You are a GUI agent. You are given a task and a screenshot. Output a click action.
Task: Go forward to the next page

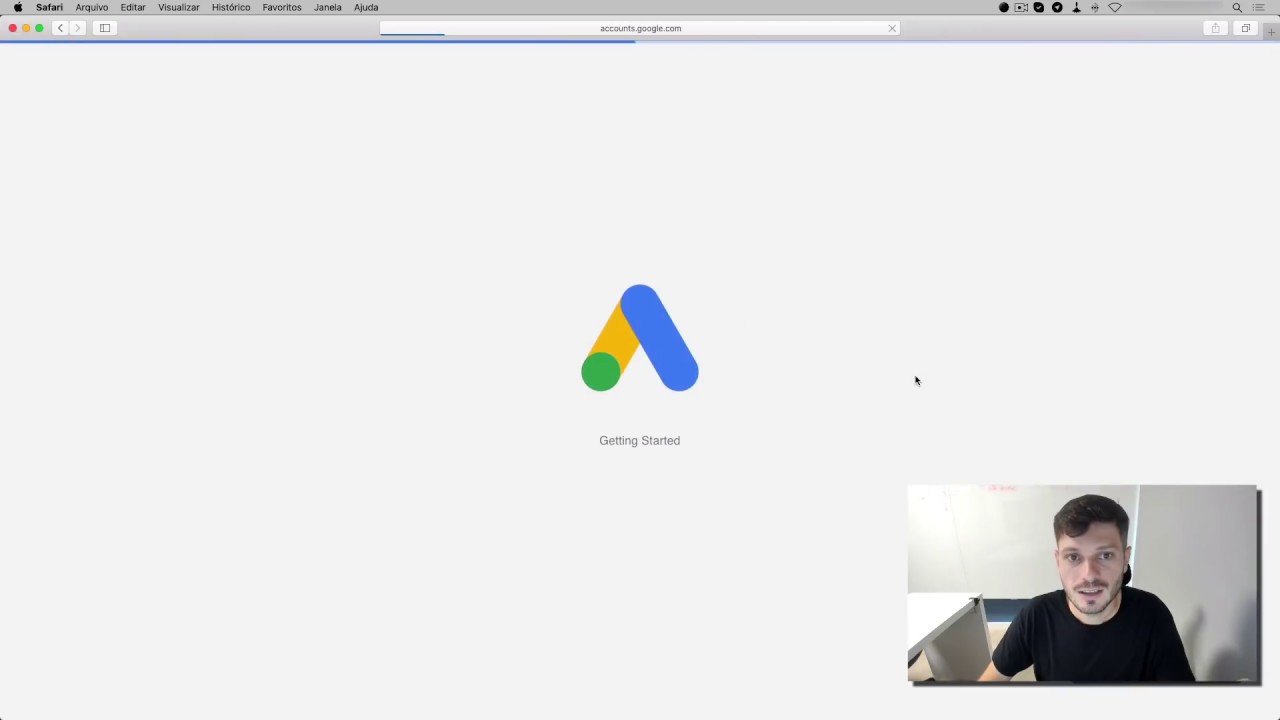pos(77,28)
